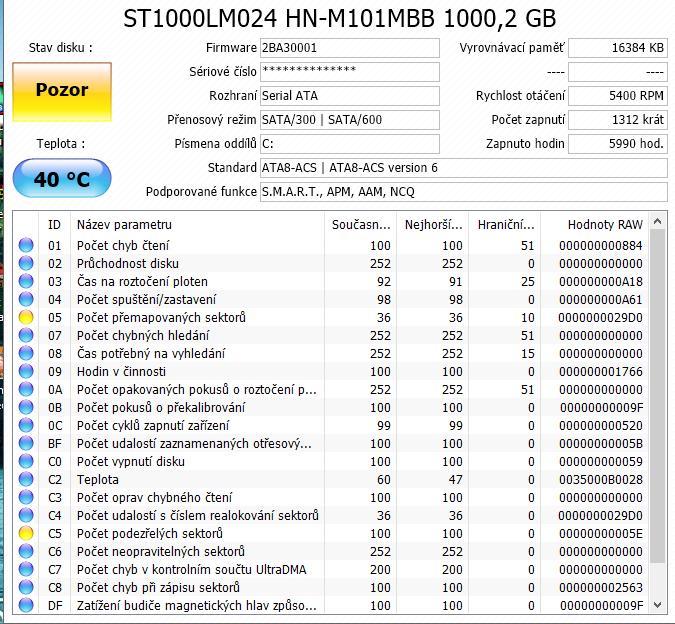Click the ID column header
Image resolution: width=675 pixels, height=624 pixels.
(54, 225)
